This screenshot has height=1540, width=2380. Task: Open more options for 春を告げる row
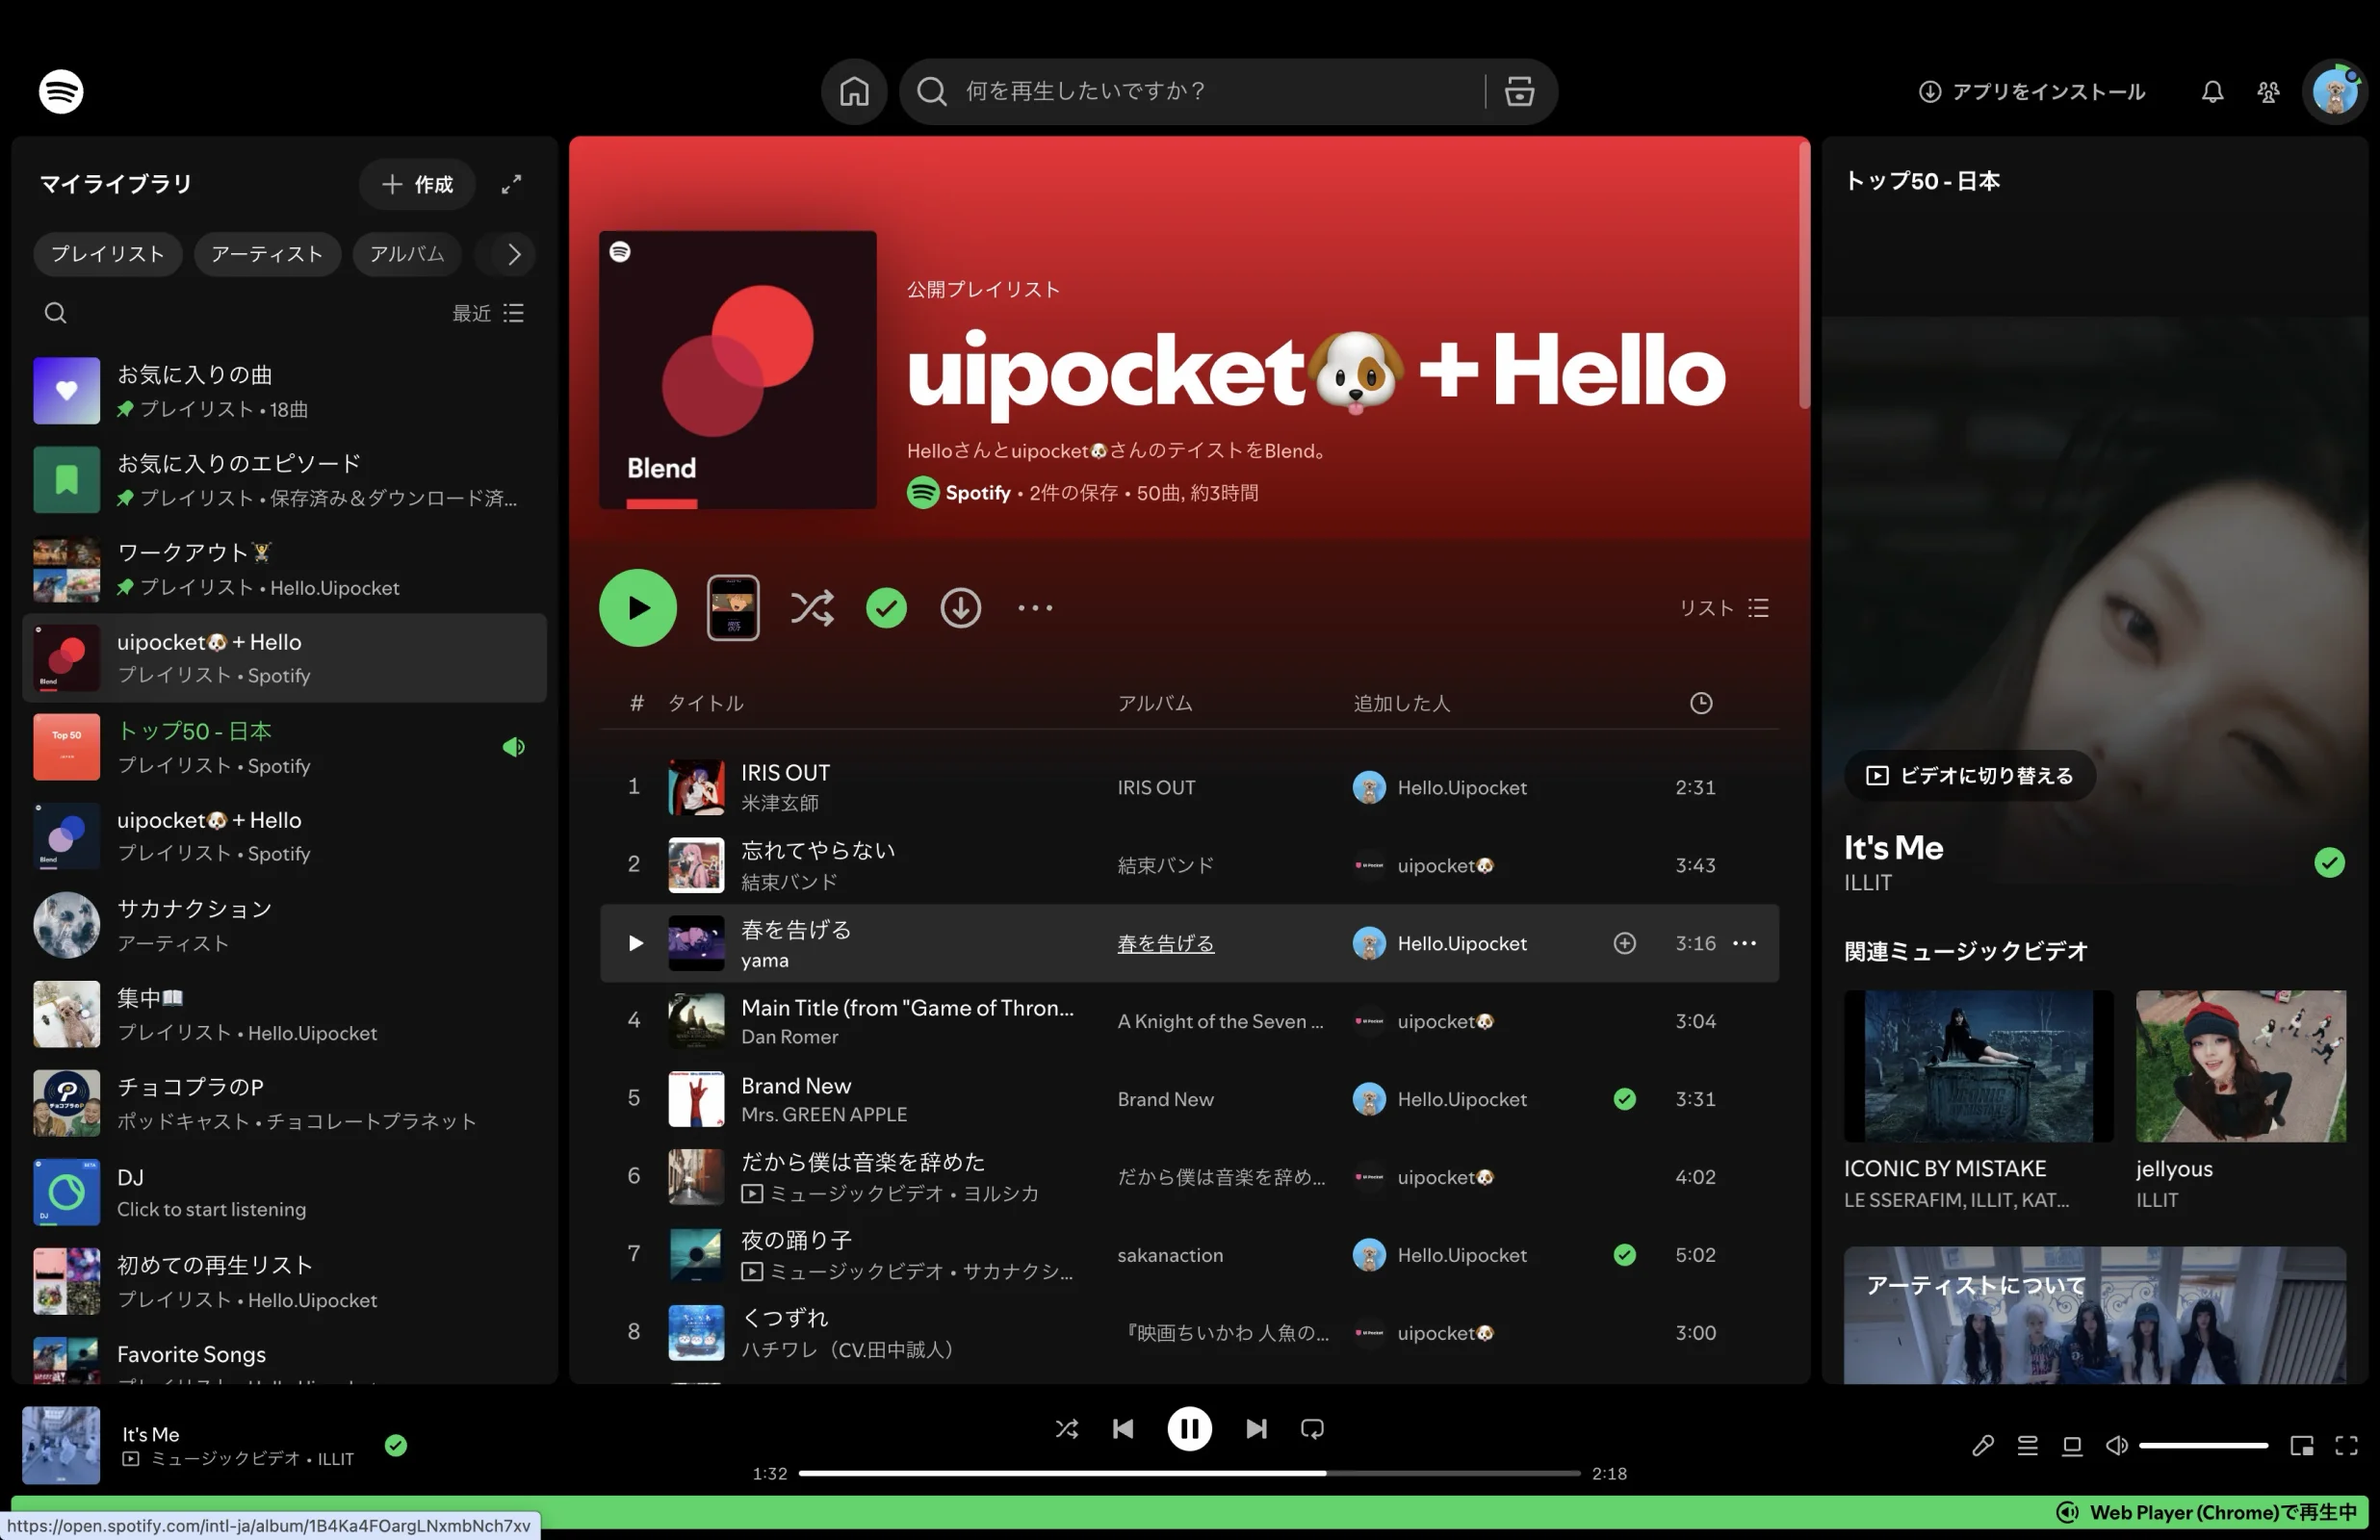coord(1744,943)
